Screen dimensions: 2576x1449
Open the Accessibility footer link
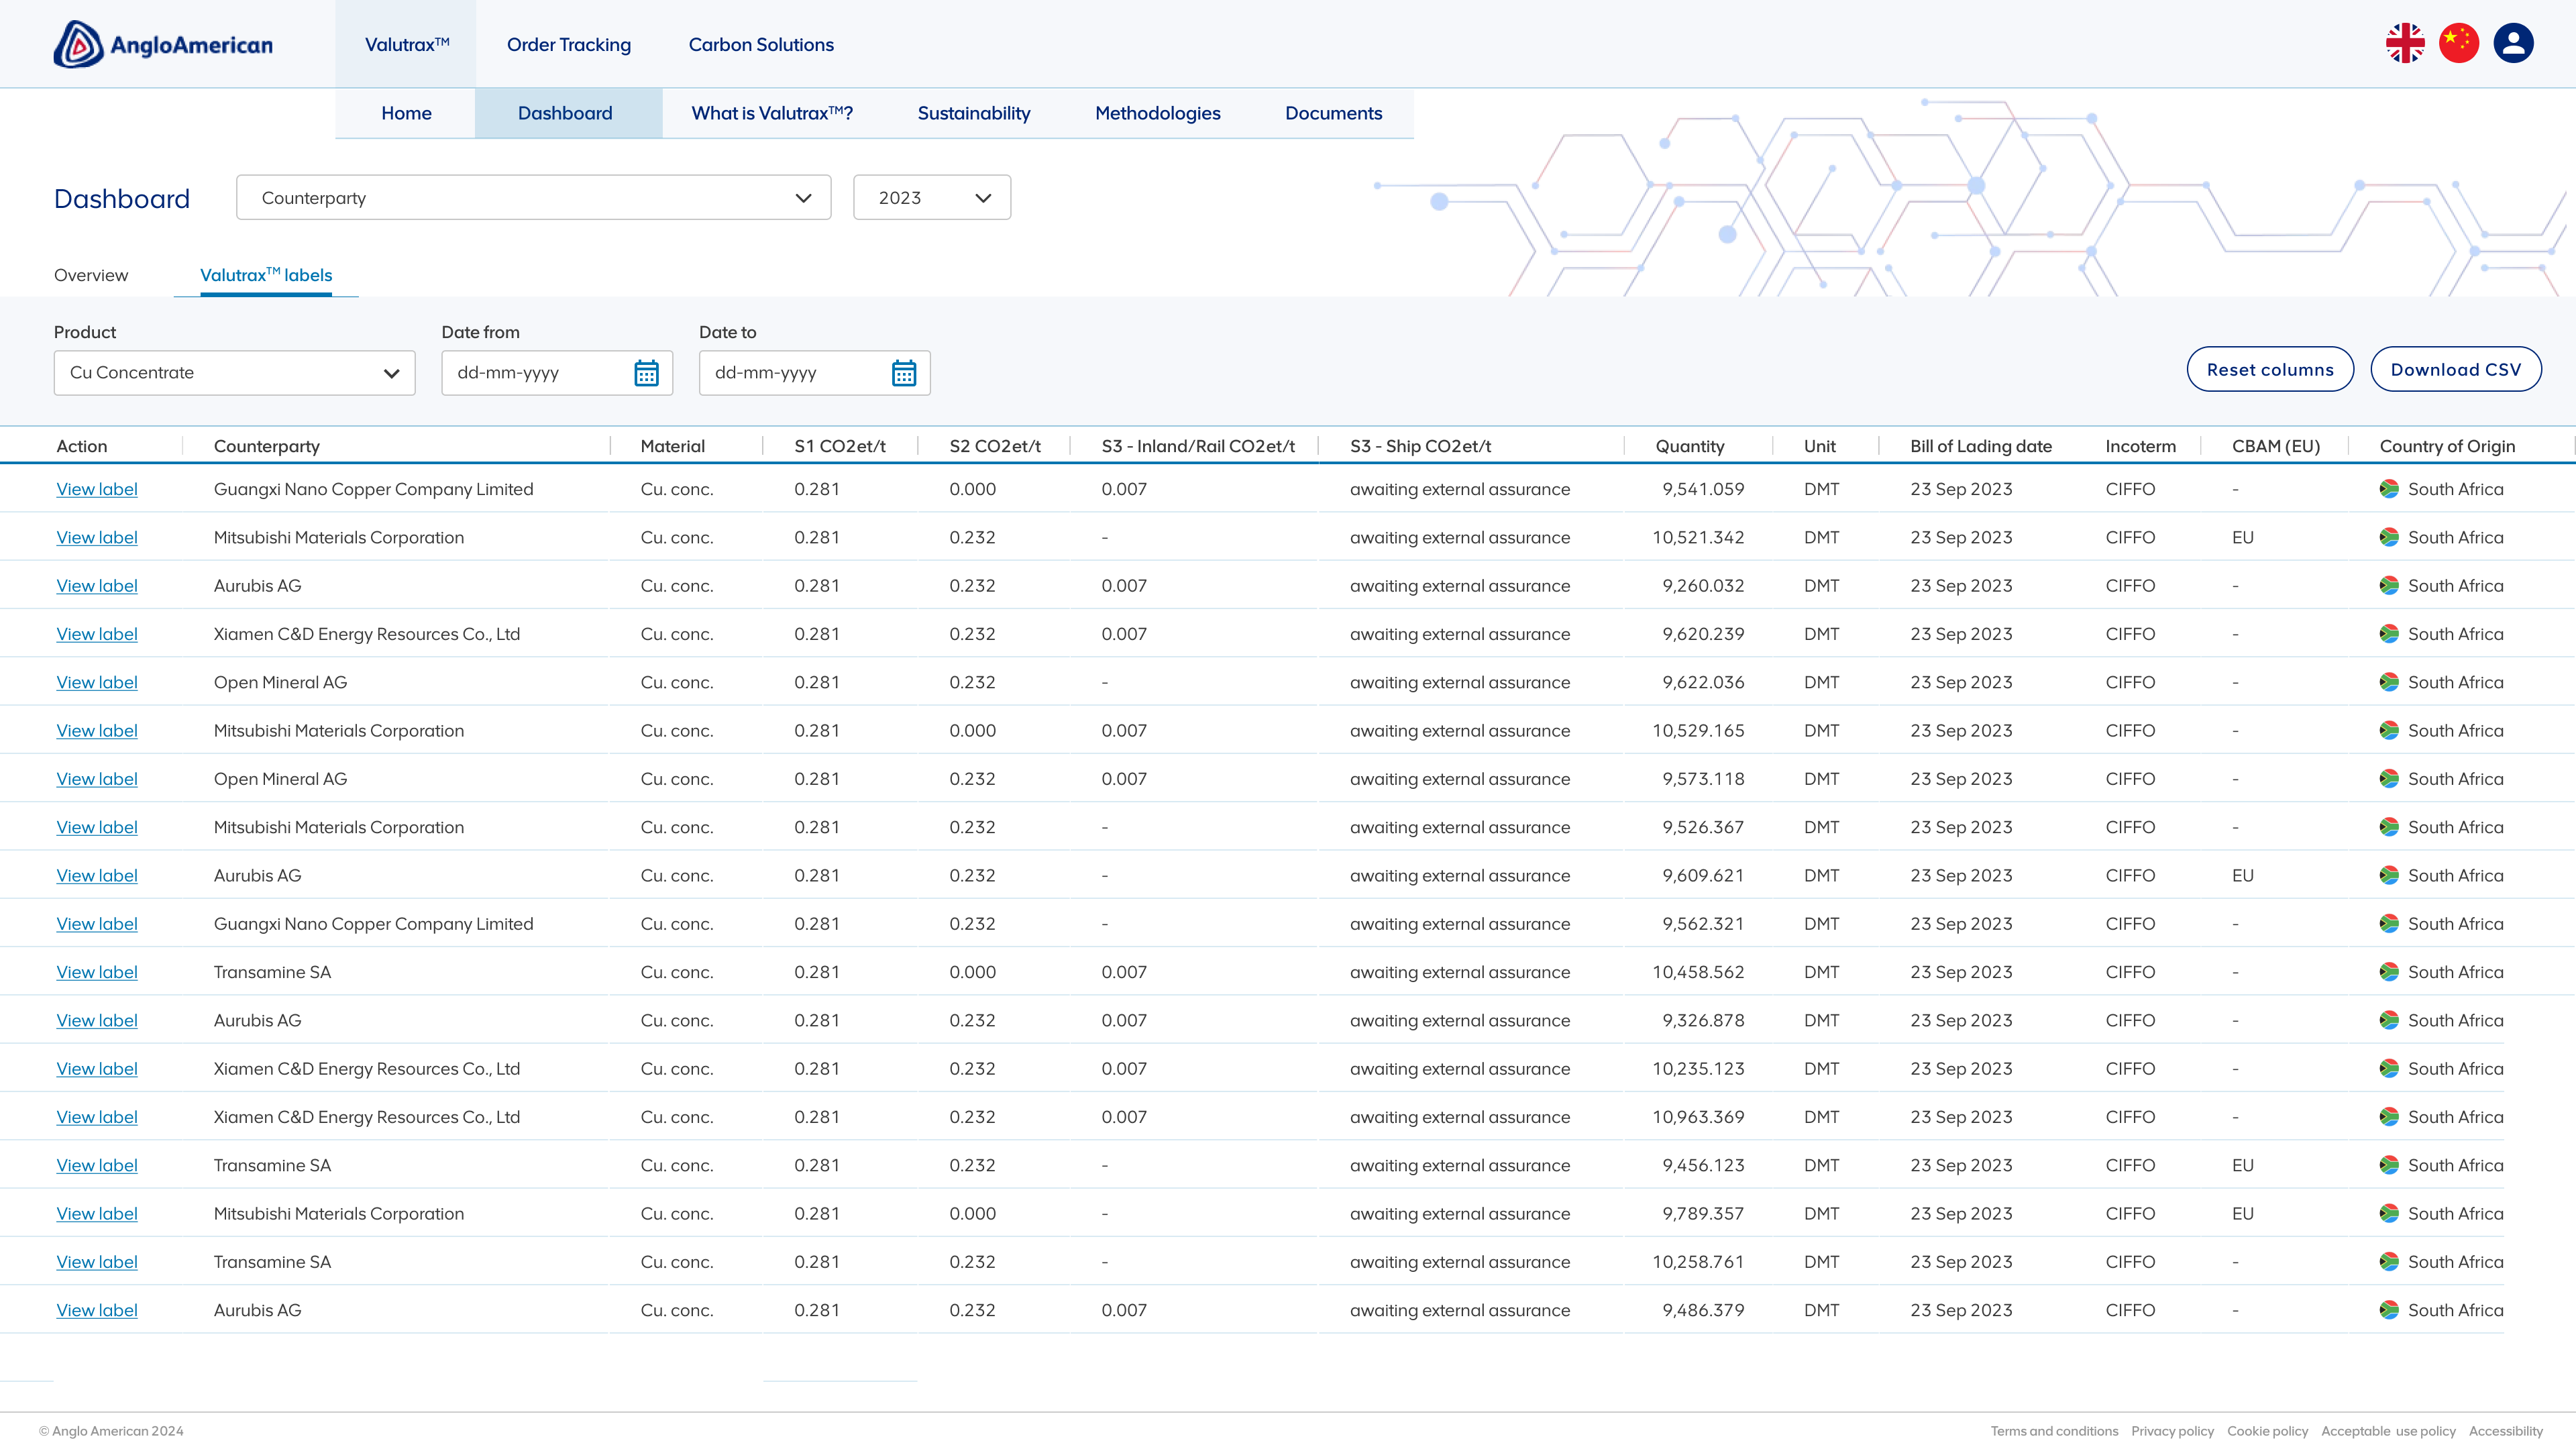(x=2506, y=1431)
